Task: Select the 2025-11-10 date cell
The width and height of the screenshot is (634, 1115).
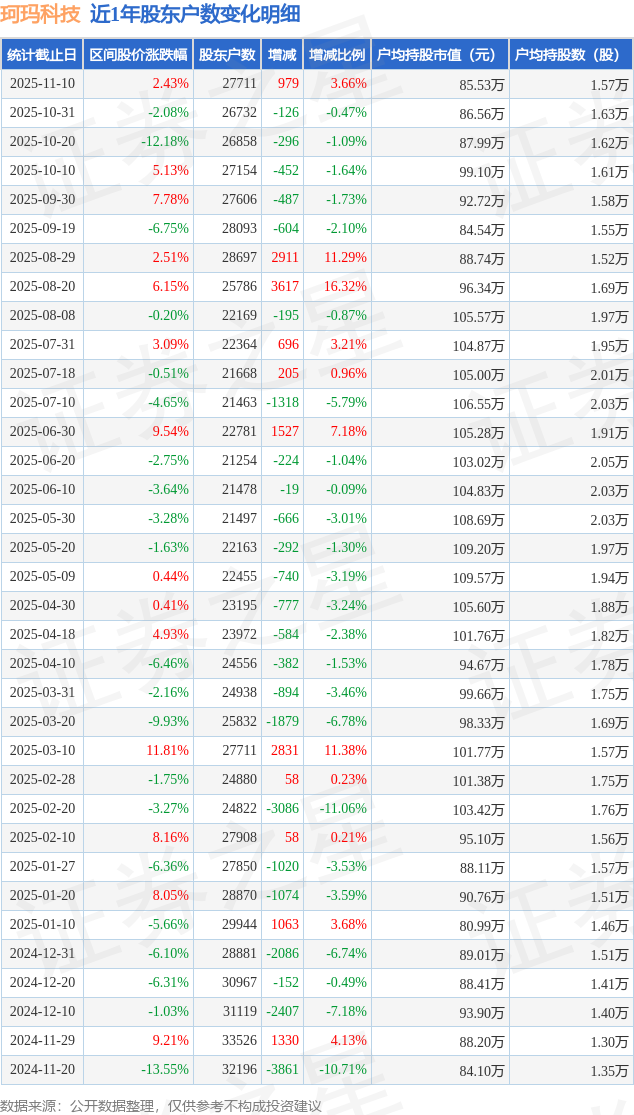Action: pos(42,84)
